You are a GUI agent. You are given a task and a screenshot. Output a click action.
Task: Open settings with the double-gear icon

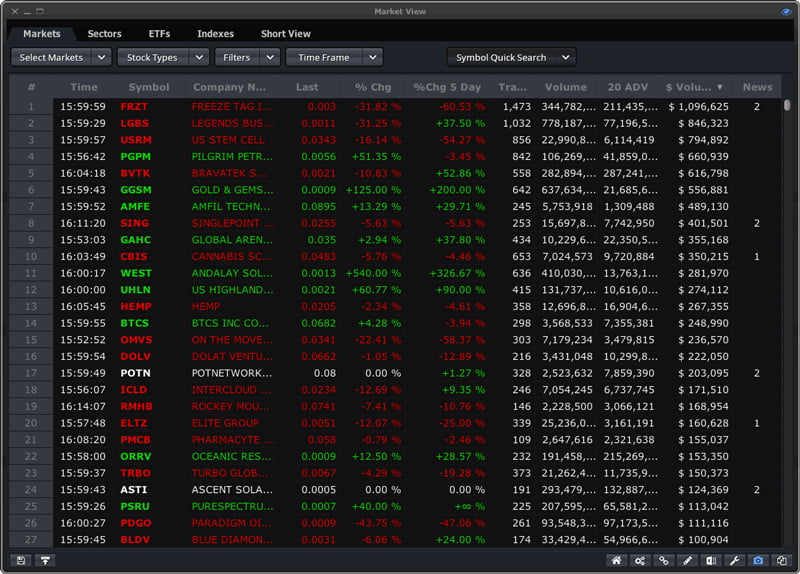[x=640, y=561]
